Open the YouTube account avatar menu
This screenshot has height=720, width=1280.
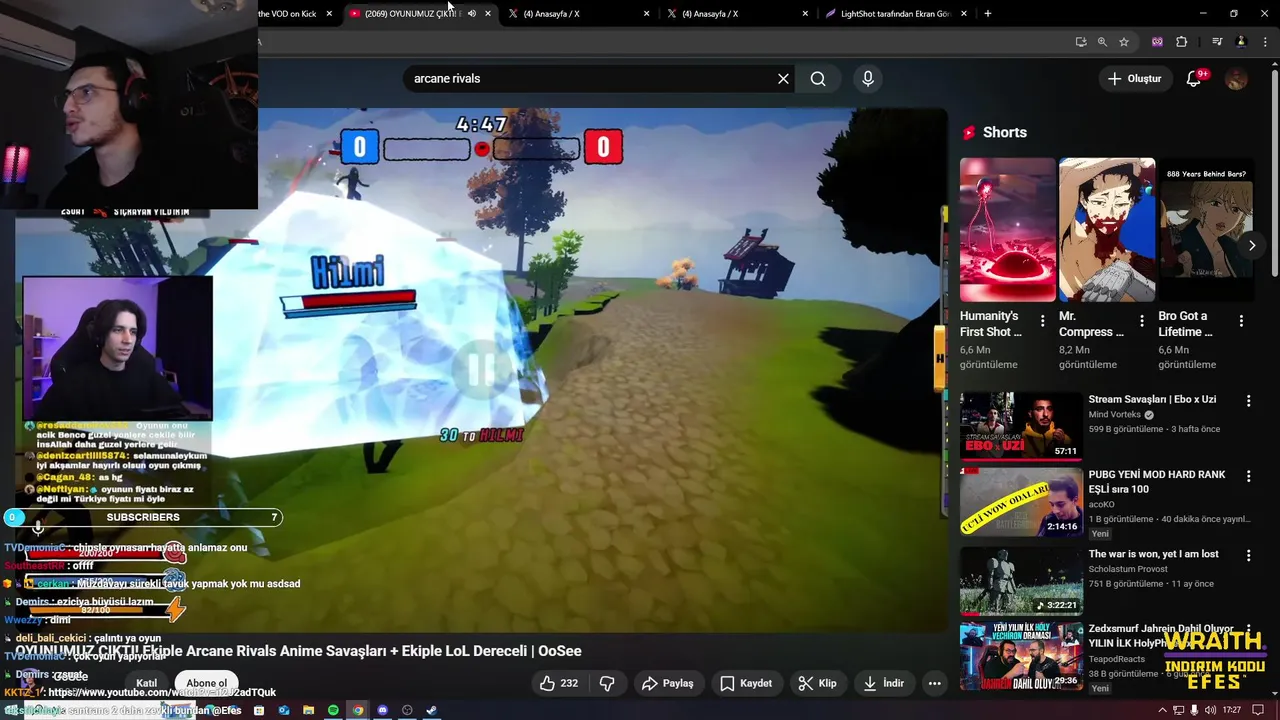1237,79
